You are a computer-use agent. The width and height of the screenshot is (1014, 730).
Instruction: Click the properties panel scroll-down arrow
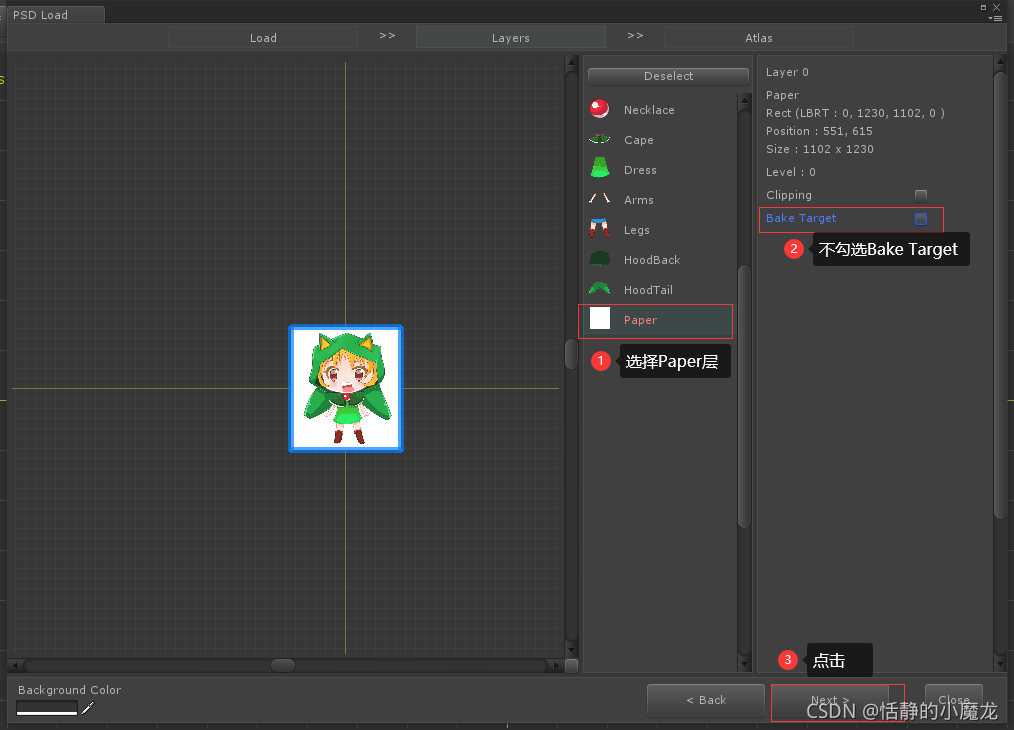[x=1000, y=664]
